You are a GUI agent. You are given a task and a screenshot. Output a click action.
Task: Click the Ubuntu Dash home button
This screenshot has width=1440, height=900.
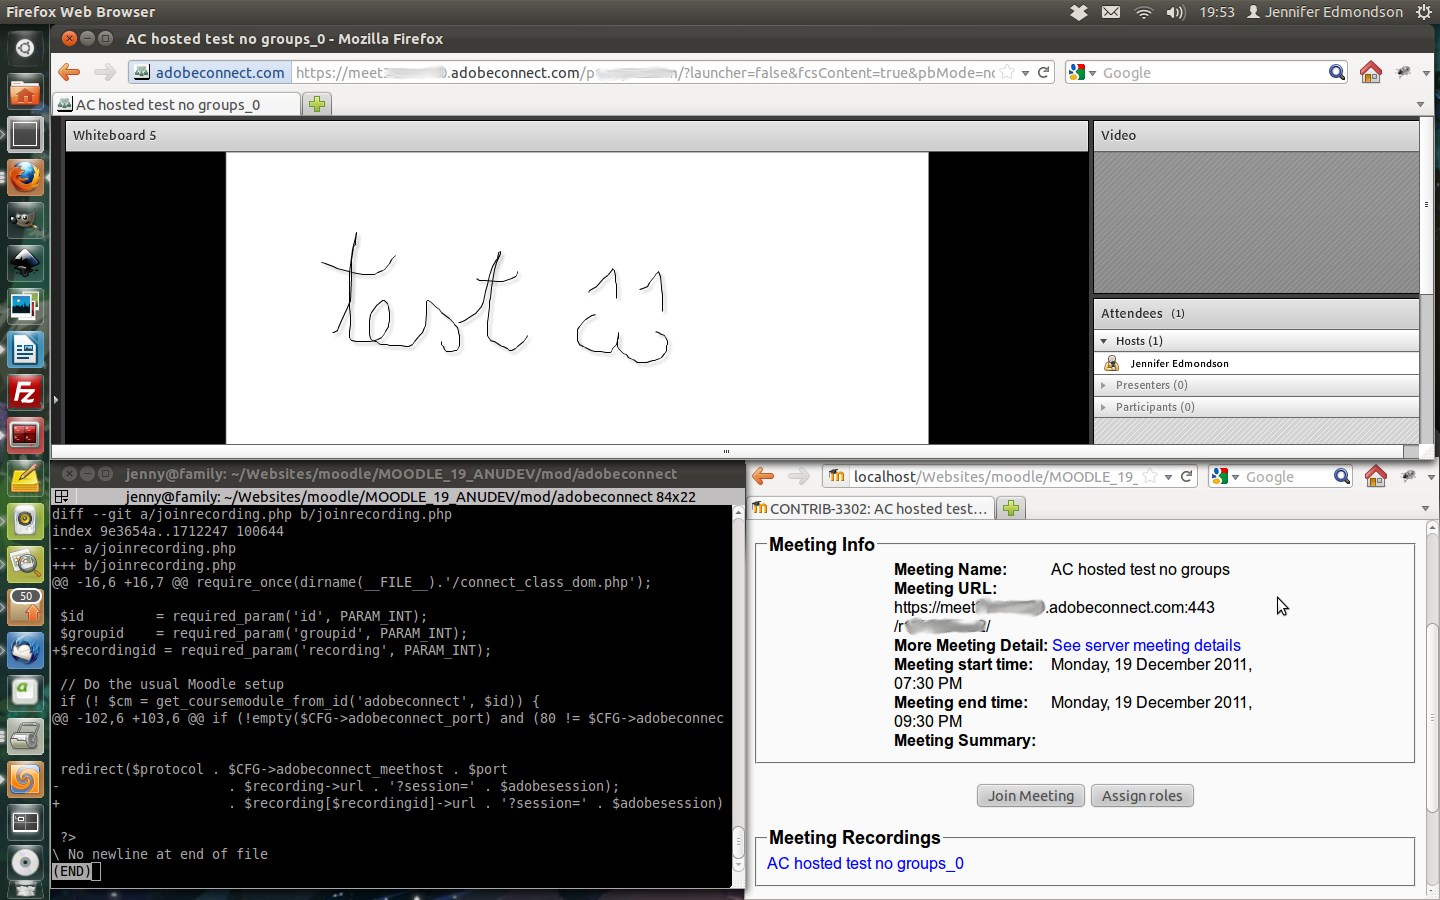point(25,48)
